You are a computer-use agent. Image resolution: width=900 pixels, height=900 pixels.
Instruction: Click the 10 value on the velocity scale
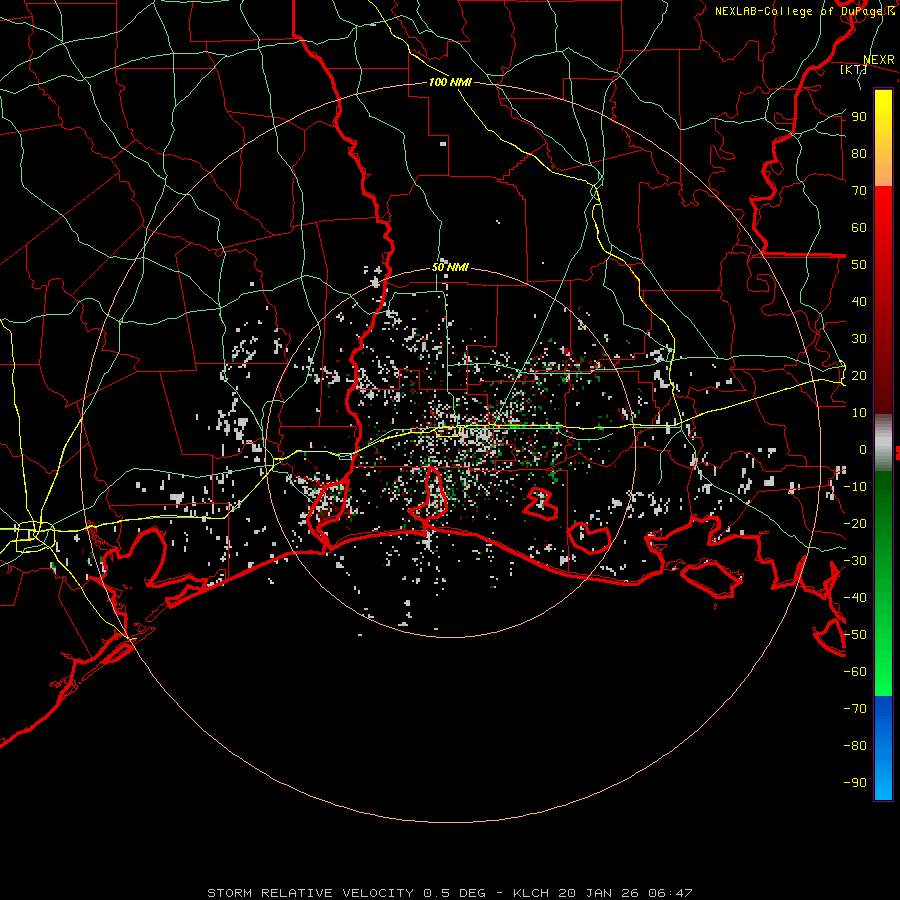[859, 413]
